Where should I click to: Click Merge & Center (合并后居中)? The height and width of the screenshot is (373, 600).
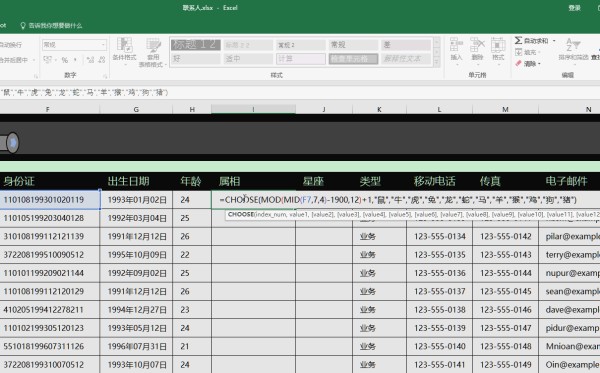tap(14, 60)
